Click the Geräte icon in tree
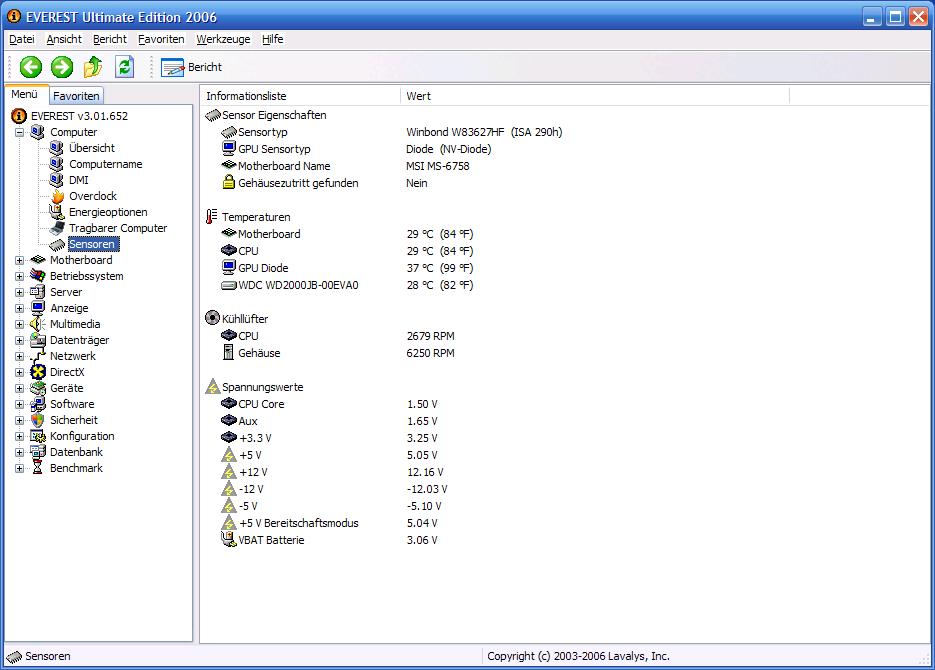Viewport: 935px width, 670px height. coord(38,388)
